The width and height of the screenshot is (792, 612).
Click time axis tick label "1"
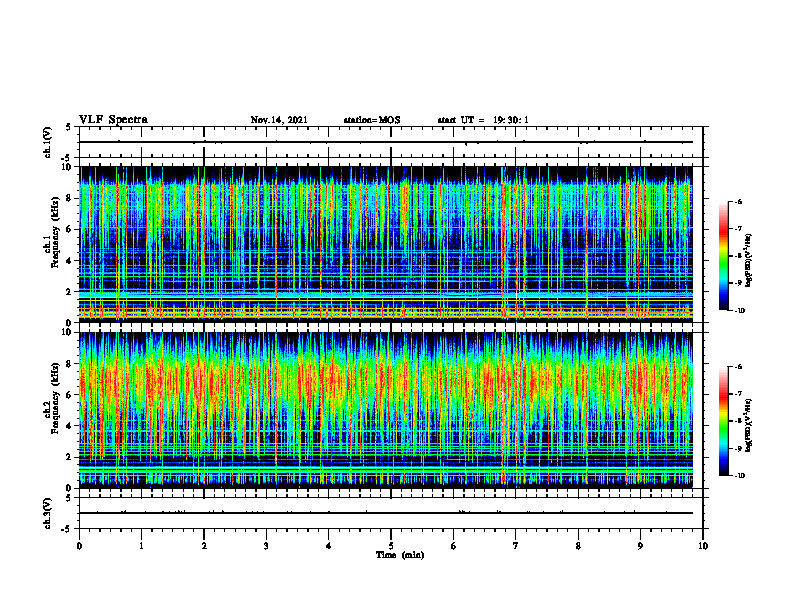(141, 546)
